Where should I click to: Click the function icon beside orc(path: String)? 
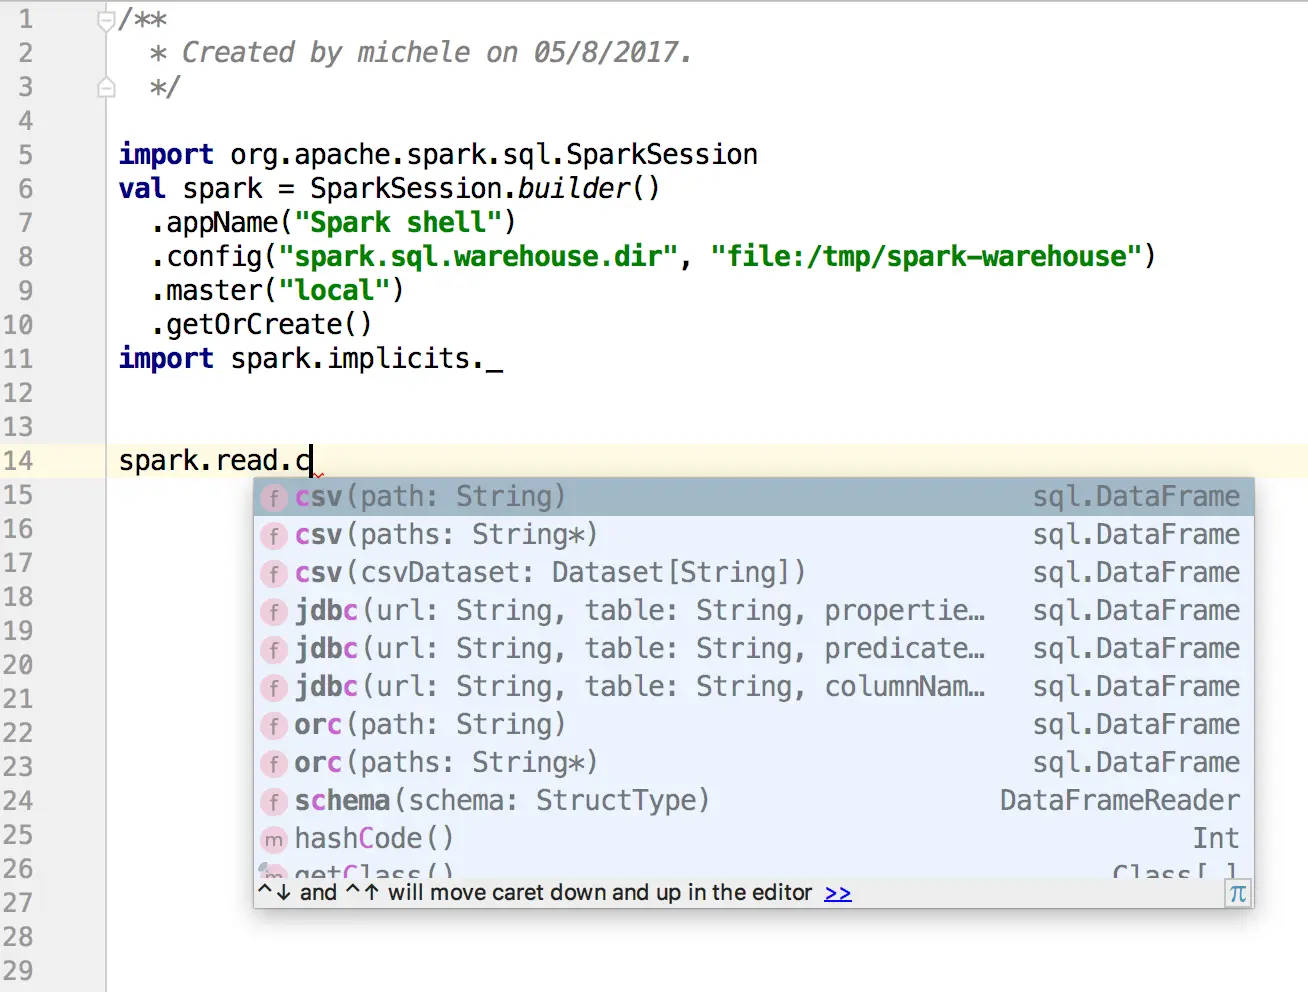click(x=273, y=725)
